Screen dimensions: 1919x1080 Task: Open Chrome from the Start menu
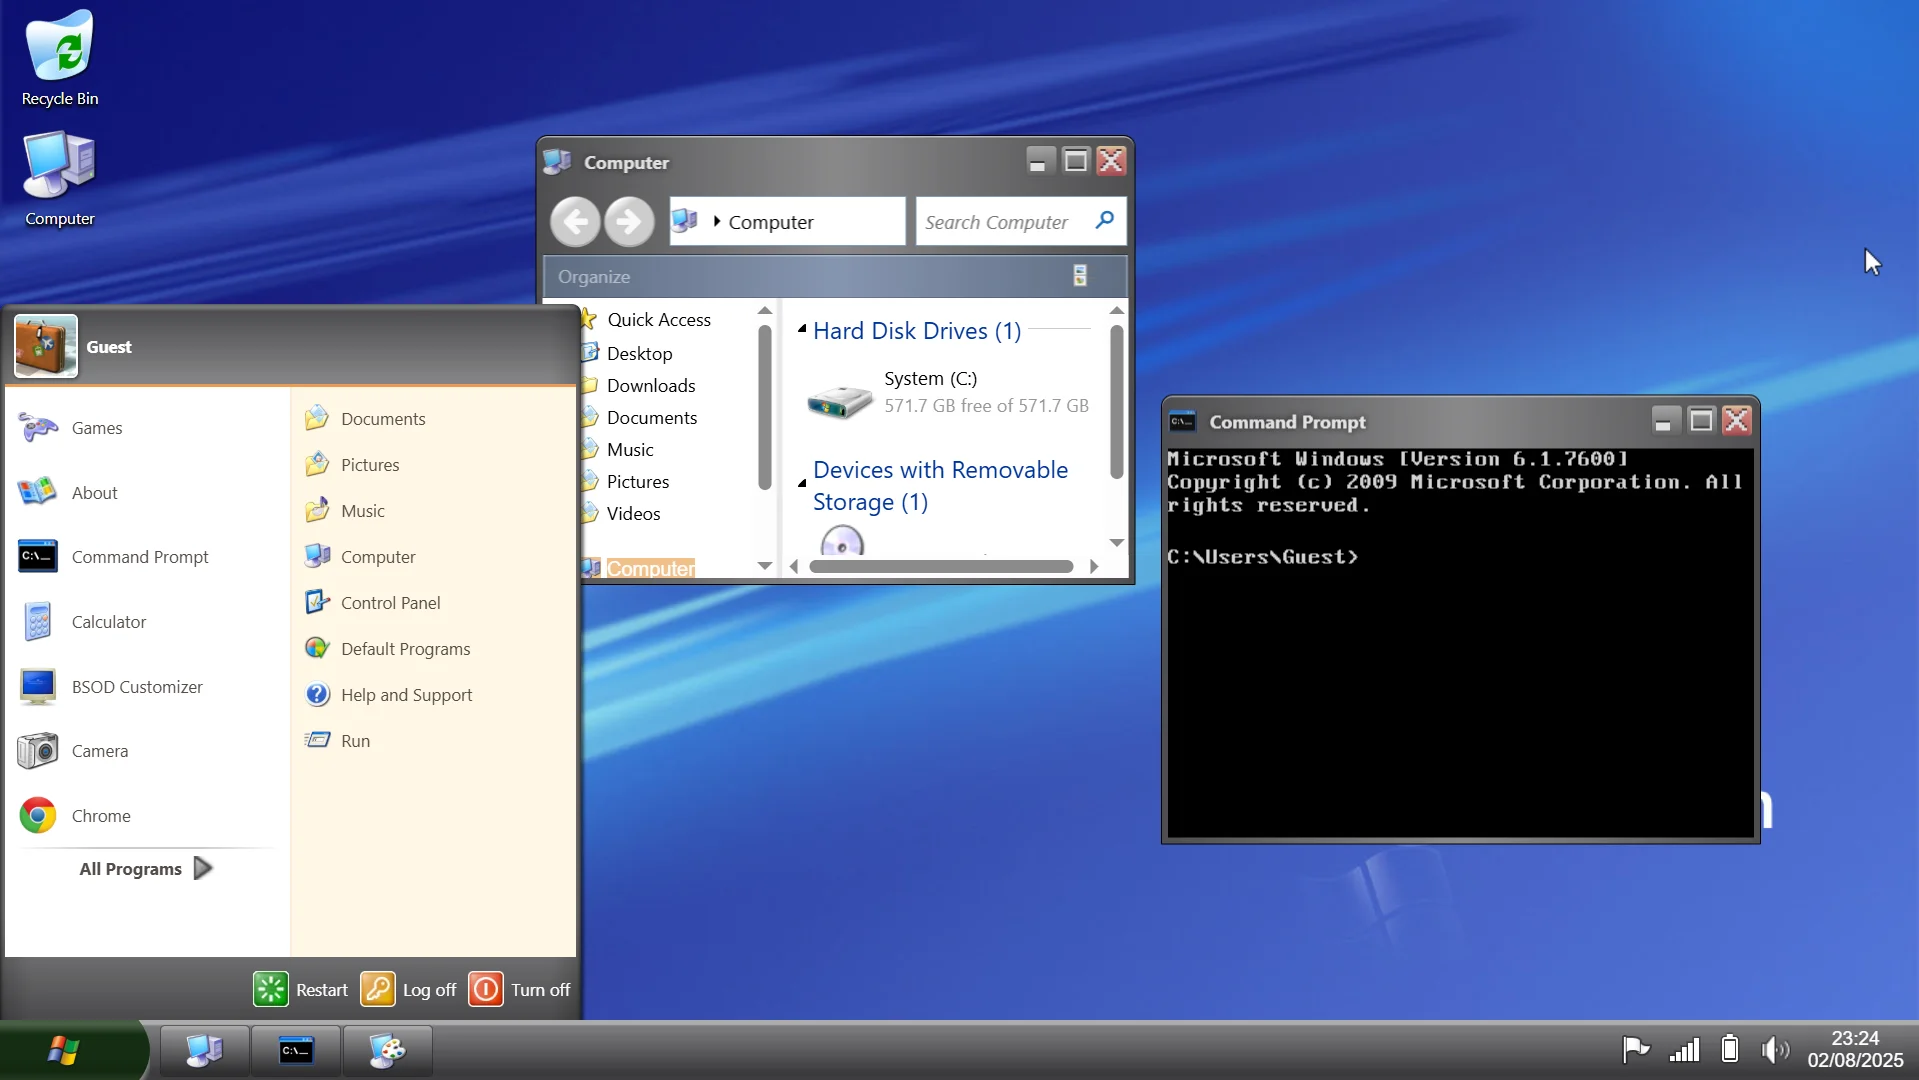click(101, 815)
